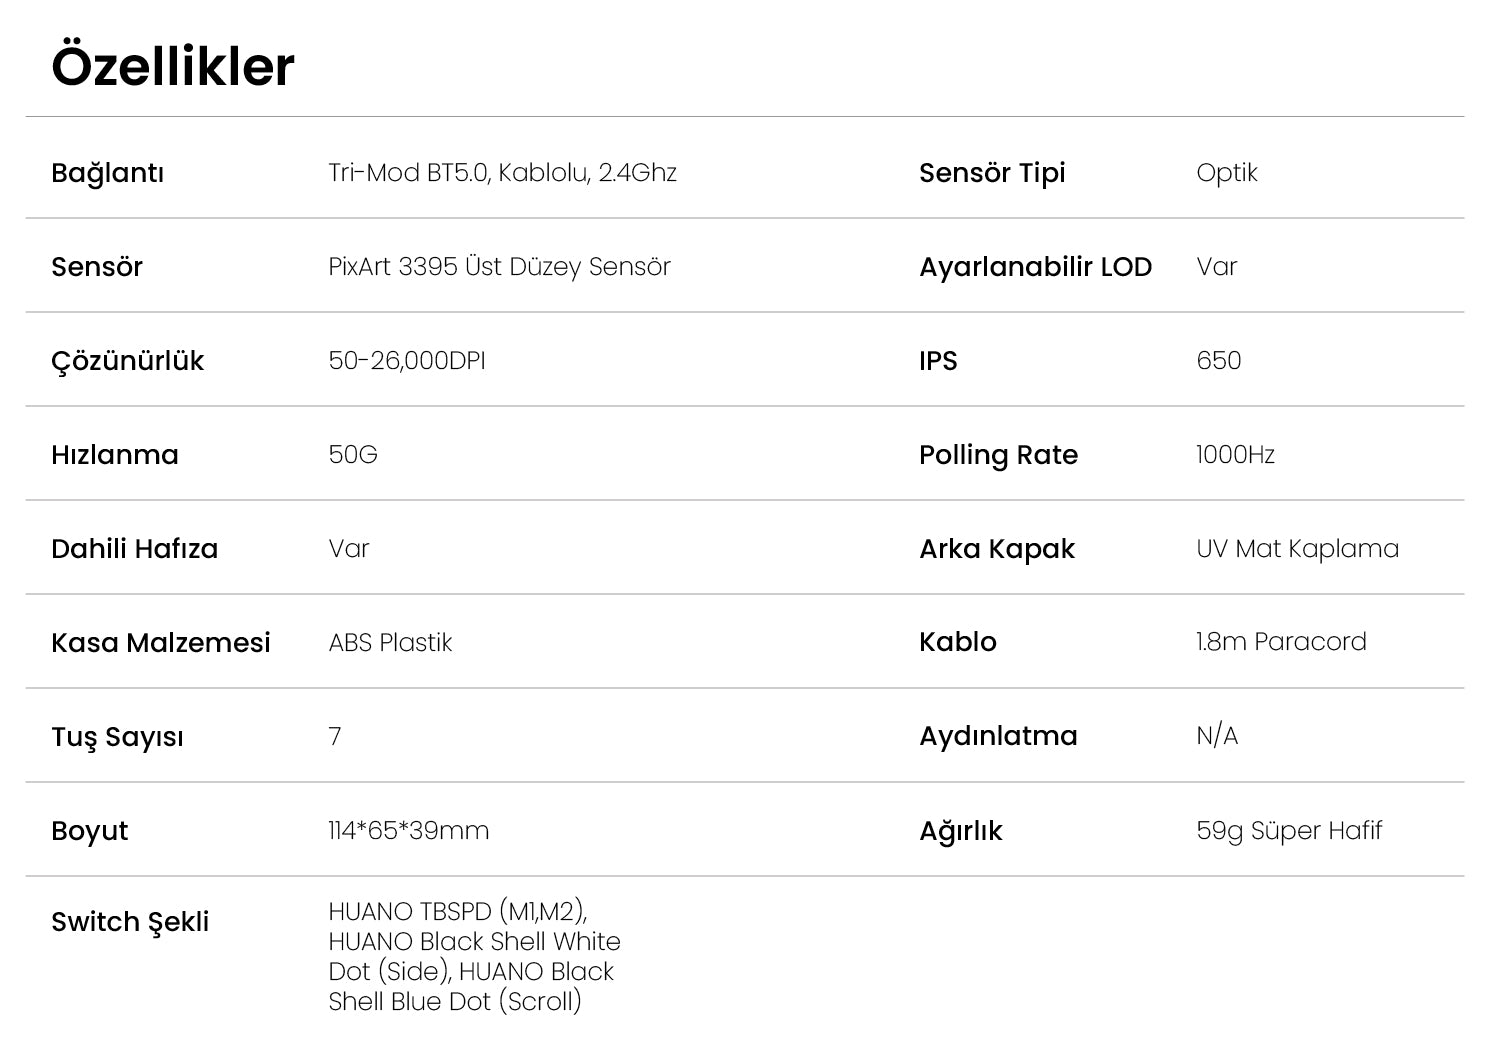Click the Özellikler heading
Image resolution: width=1500 pixels, height=1044 pixels.
(x=172, y=67)
